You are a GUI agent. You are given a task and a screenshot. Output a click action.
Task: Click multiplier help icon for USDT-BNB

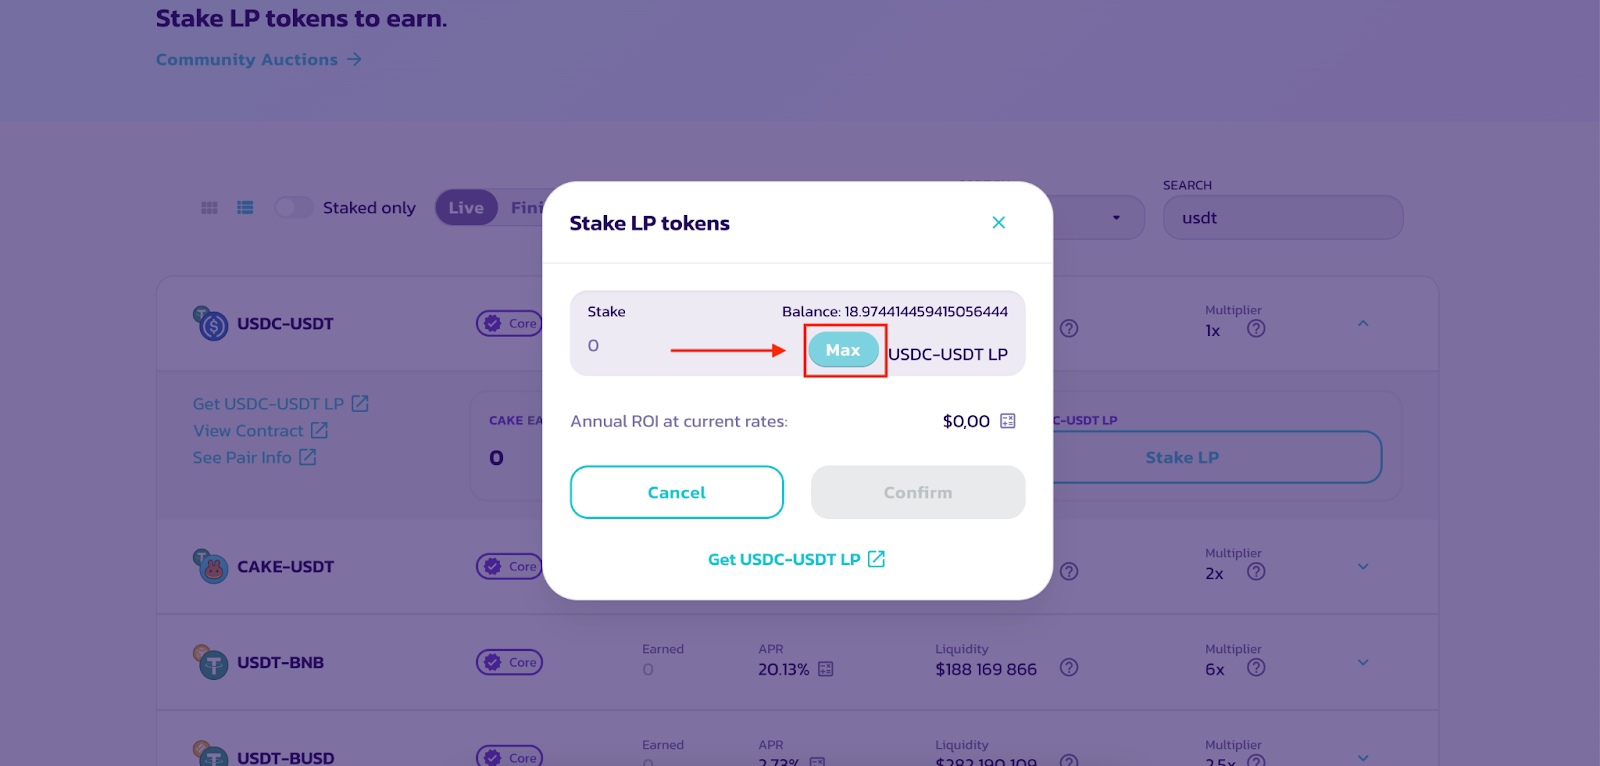click(1256, 668)
